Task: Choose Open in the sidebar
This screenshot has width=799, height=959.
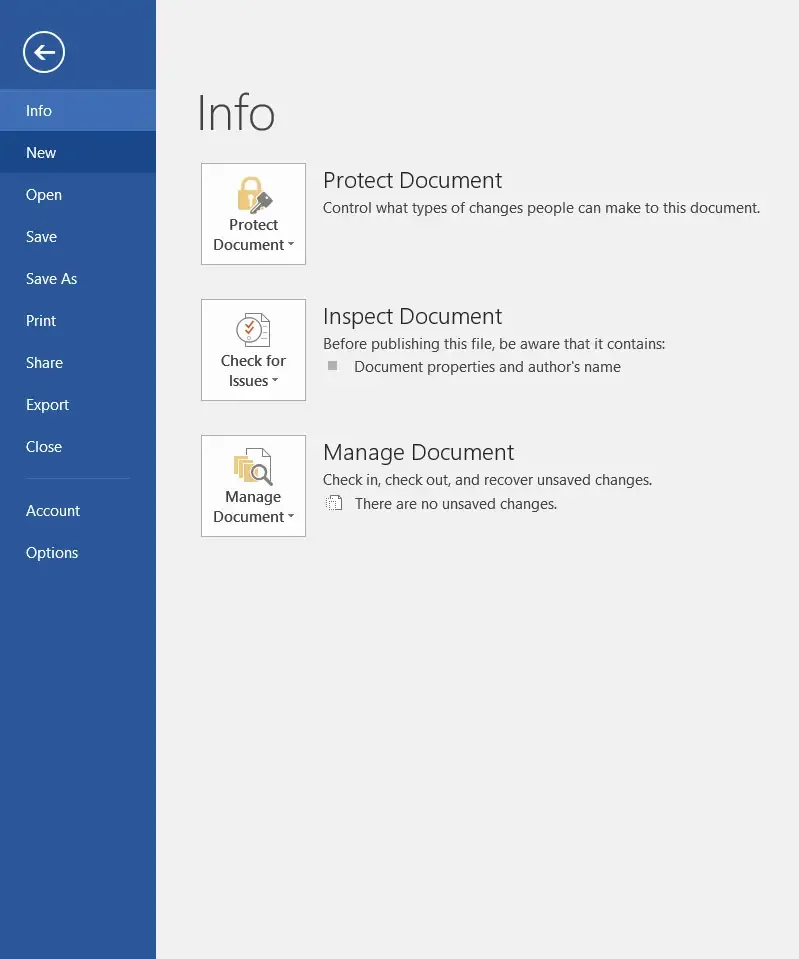Action: click(x=78, y=194)
